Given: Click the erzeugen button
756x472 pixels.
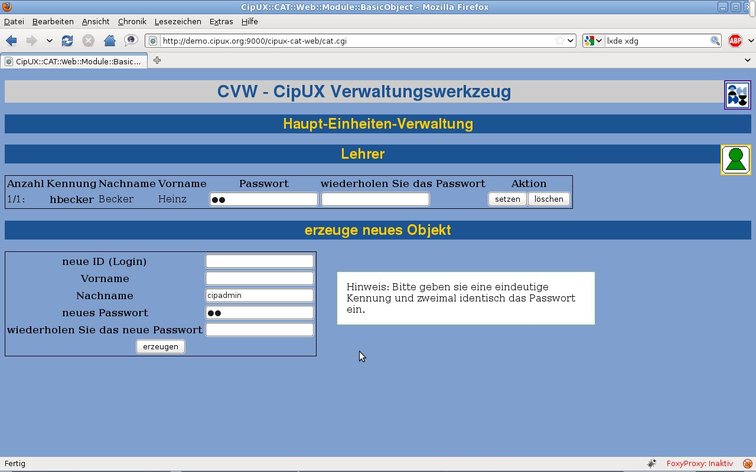Looking at the screenshot, I should point(161,347).
